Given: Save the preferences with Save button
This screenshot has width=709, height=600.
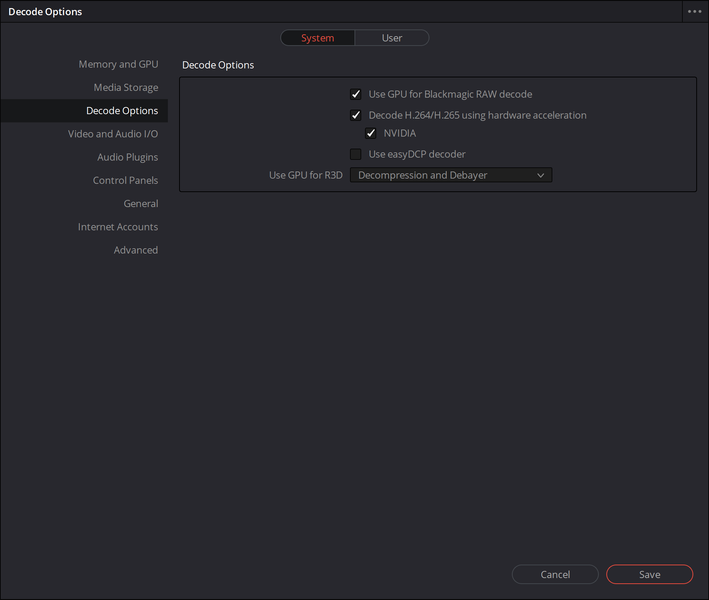Looking at the screenshot, I should (x=649, y=575).
